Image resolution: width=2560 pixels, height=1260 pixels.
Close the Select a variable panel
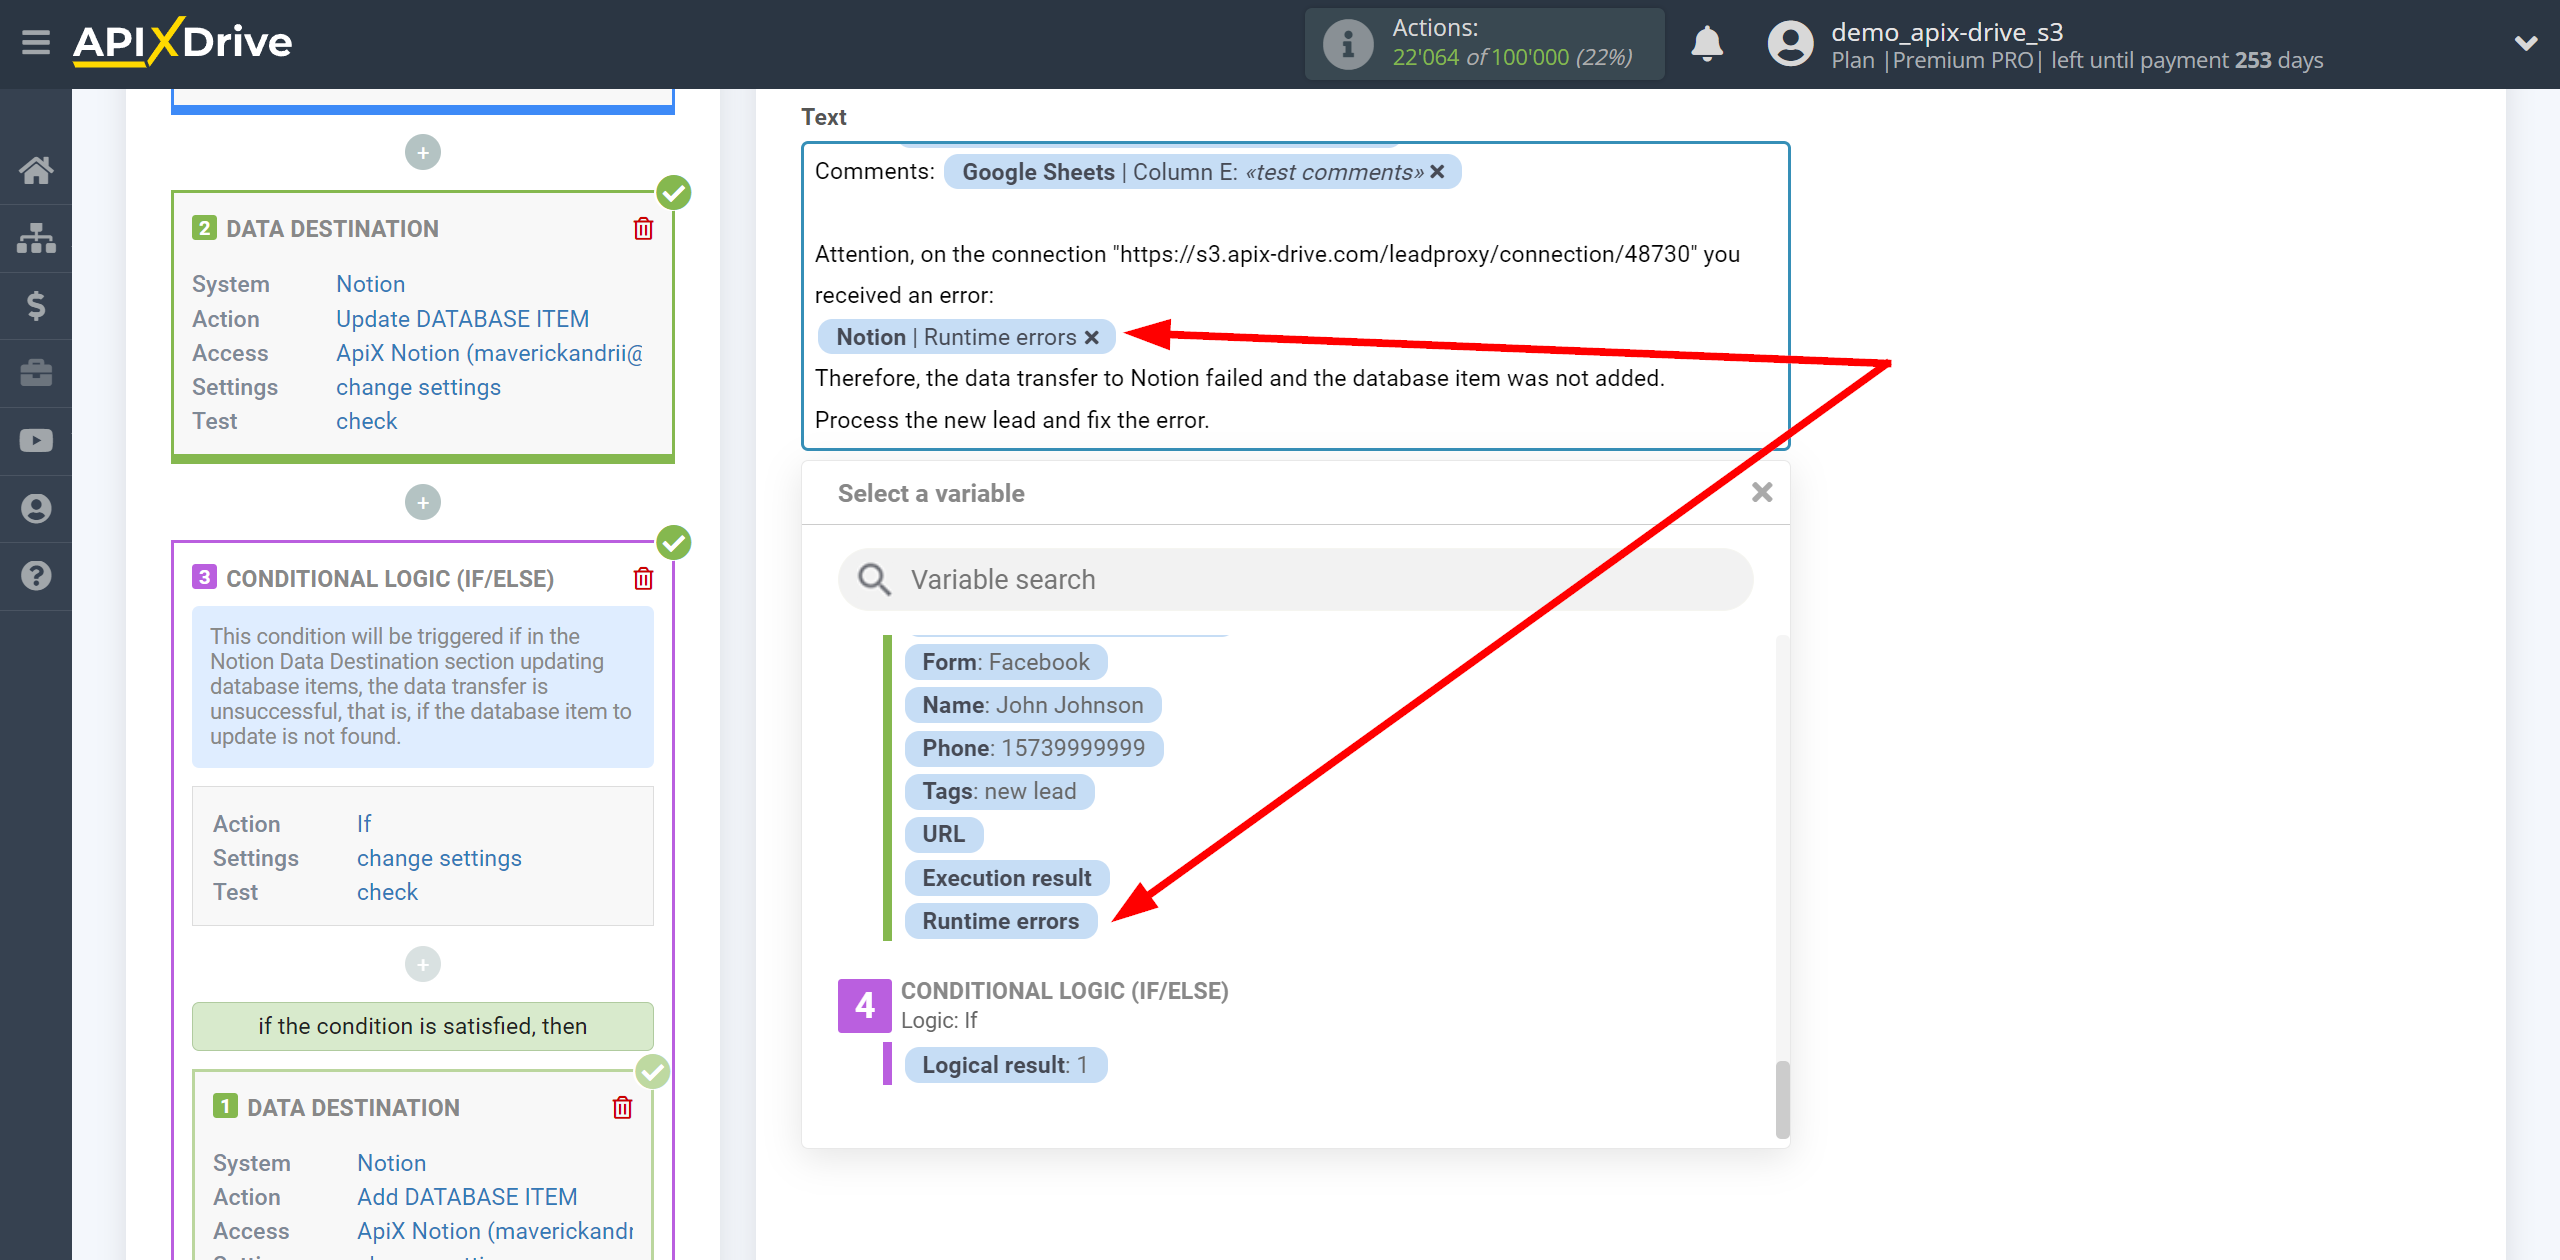(x=1762, y=492)
